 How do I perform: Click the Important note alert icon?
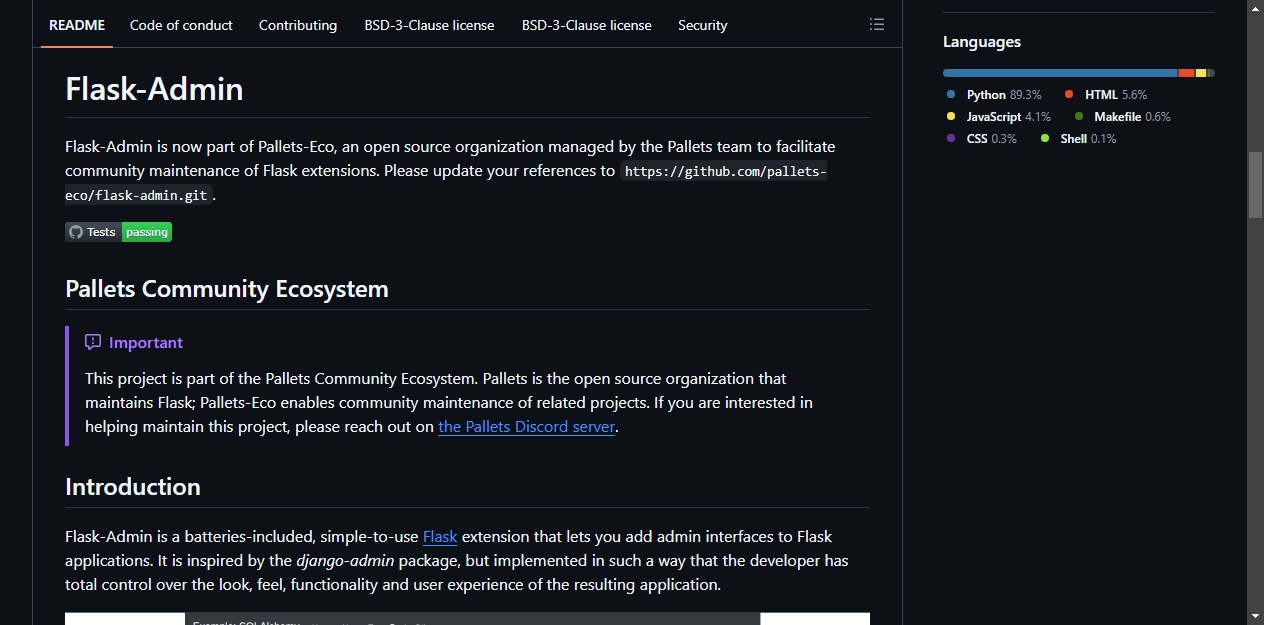[x=93, y=342]
